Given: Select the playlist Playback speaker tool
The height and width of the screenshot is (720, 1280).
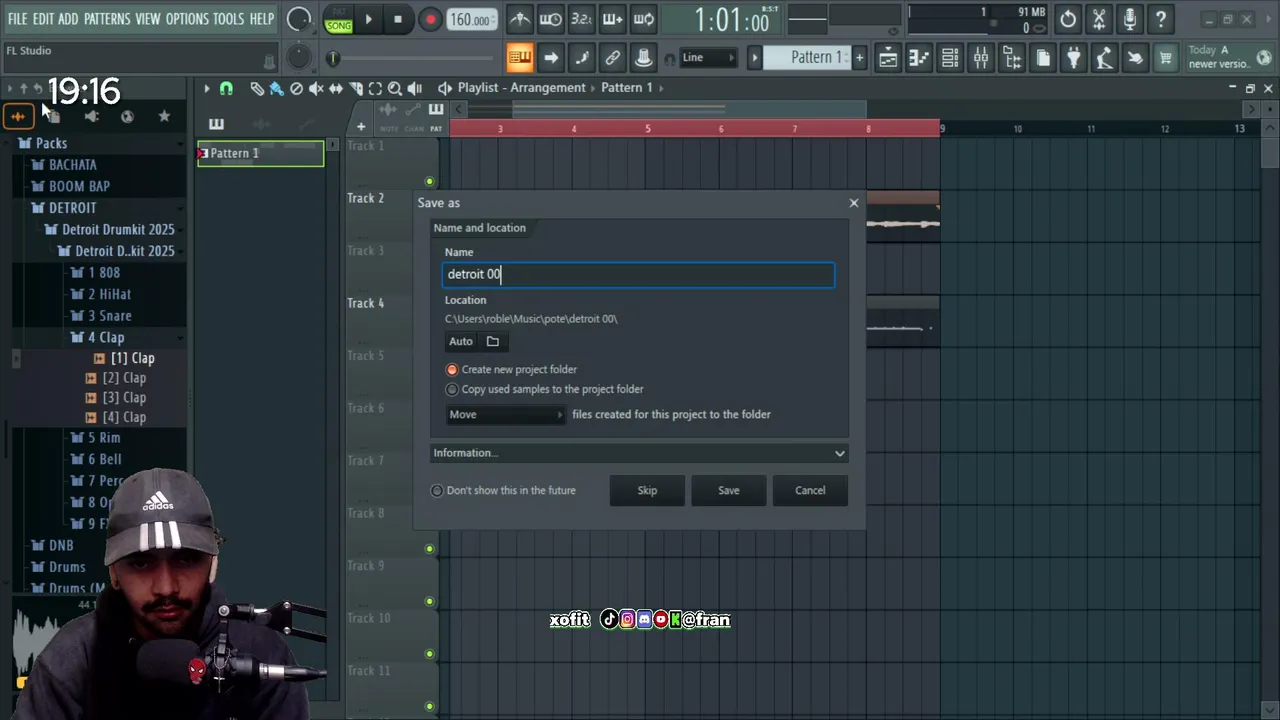Looking at the screenshot, I should 415,88.
